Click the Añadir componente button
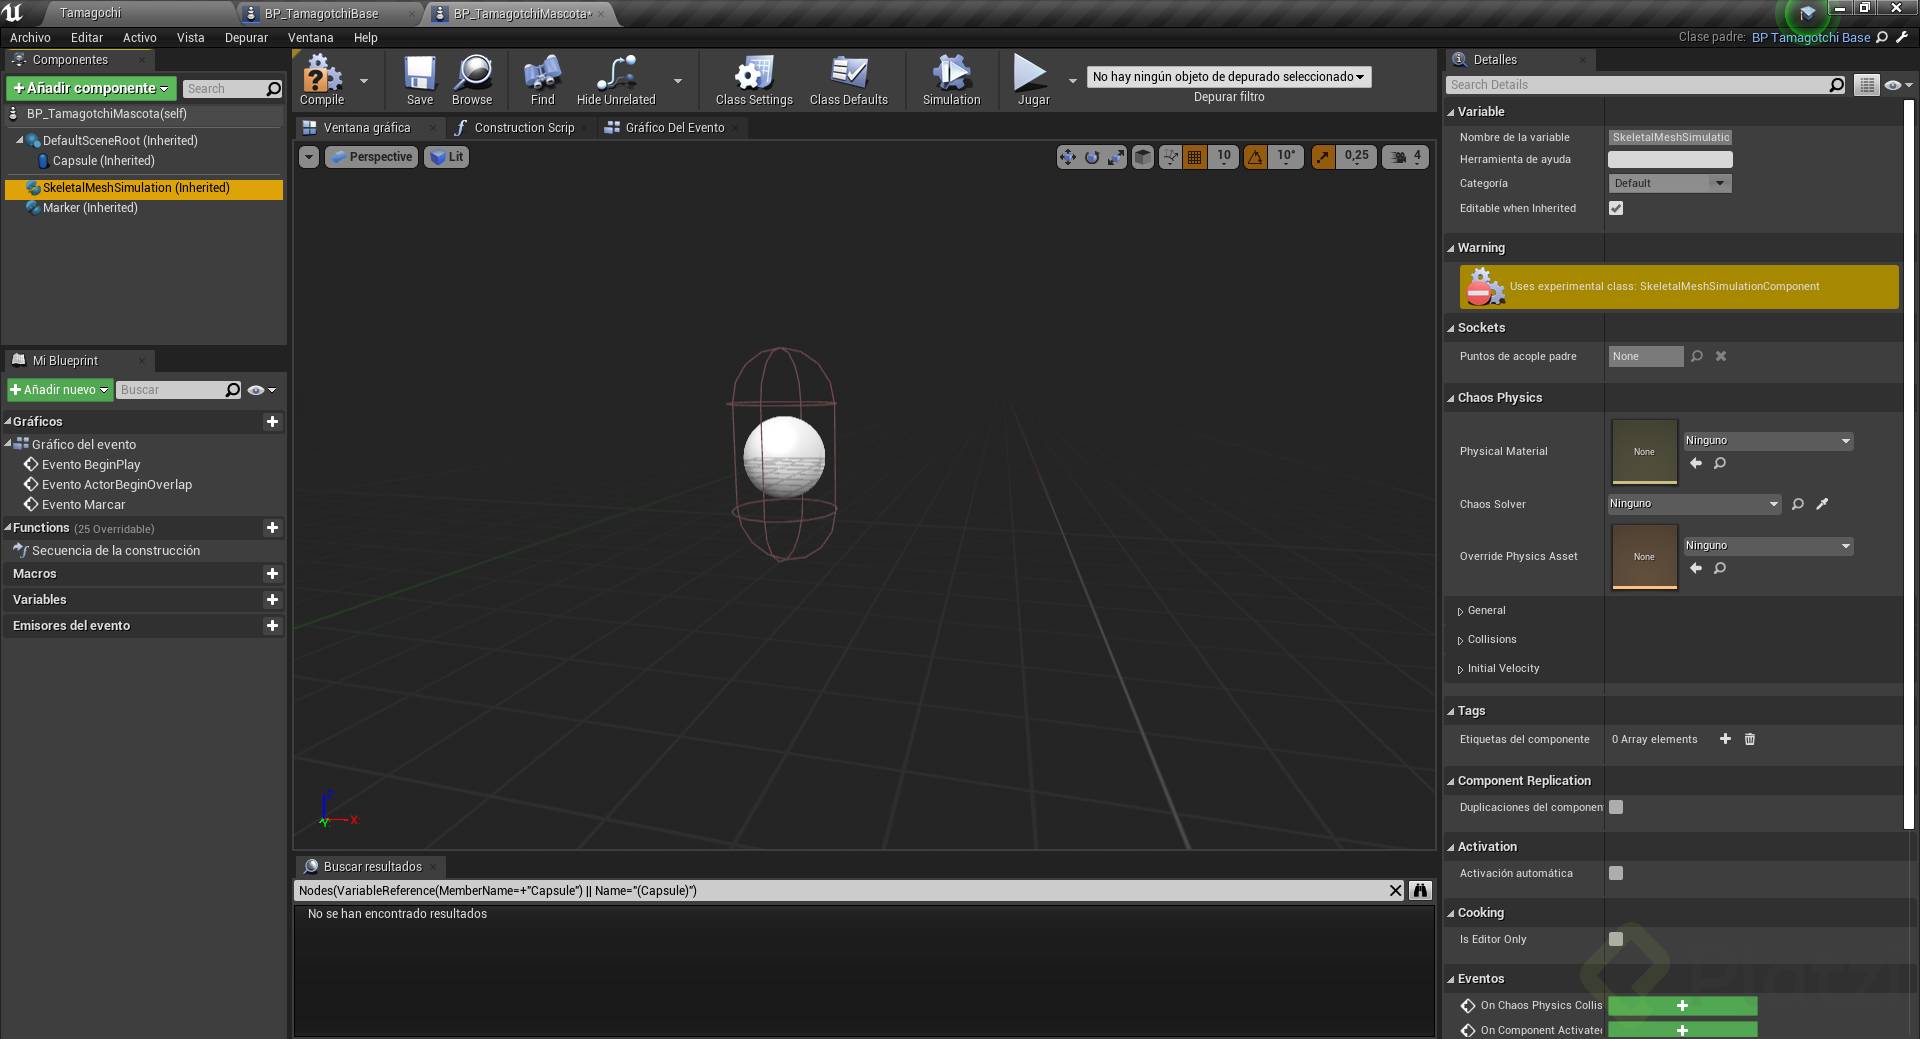The width and height of the screenshot is (1920, 1039). point(91,88)
